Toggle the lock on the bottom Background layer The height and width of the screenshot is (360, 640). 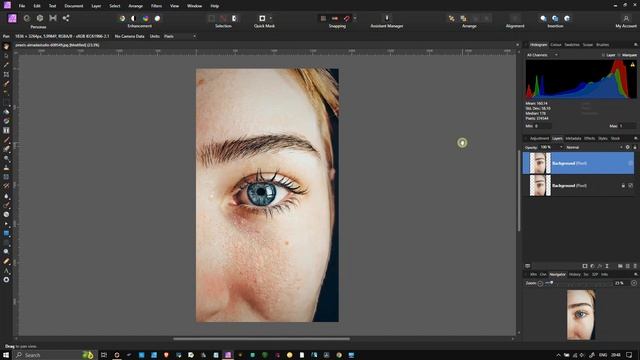[623, 185]
